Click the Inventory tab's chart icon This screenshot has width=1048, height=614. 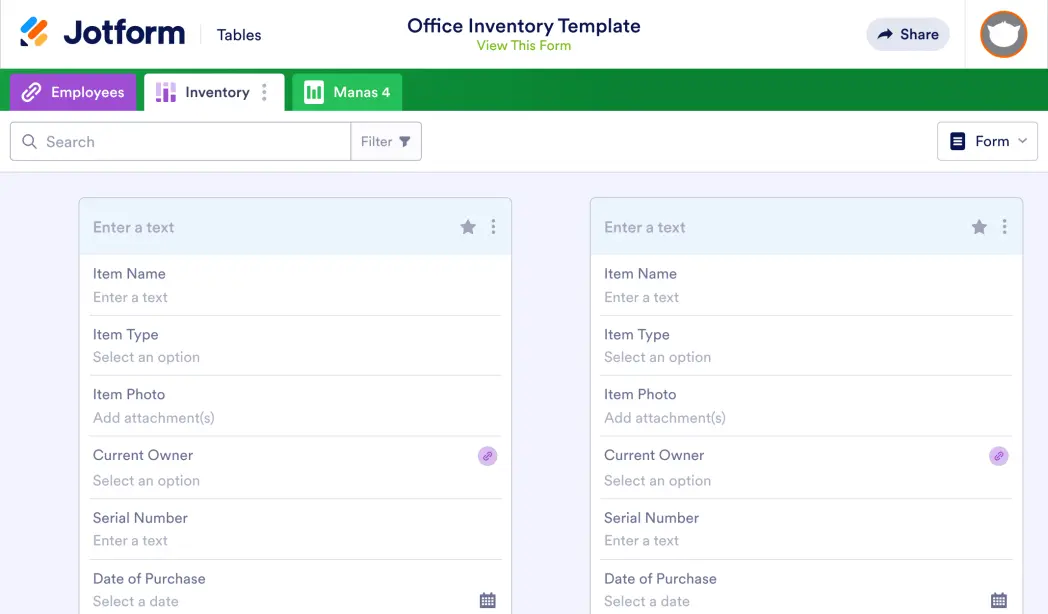point(165,91)
